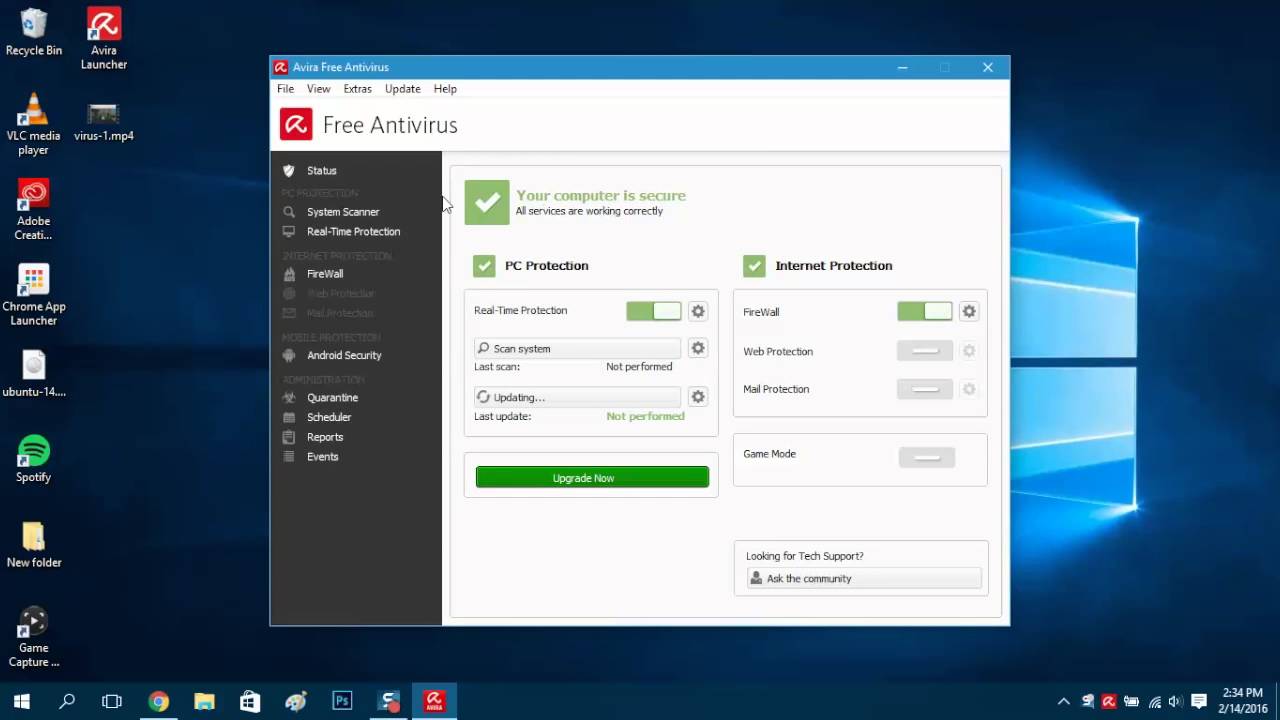The image size is (1280, 720).
Task: Click Scan system button
Action: click(577, 348)
